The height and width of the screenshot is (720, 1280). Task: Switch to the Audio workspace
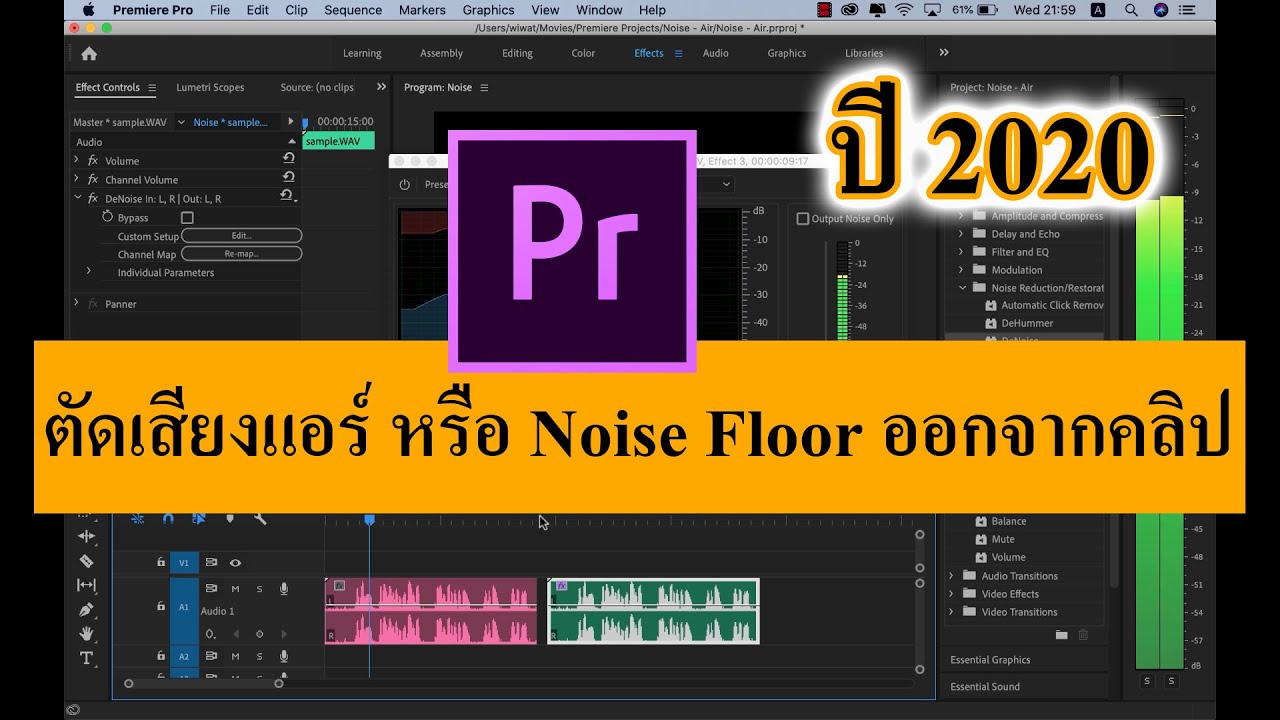click(x=716, y=53)
